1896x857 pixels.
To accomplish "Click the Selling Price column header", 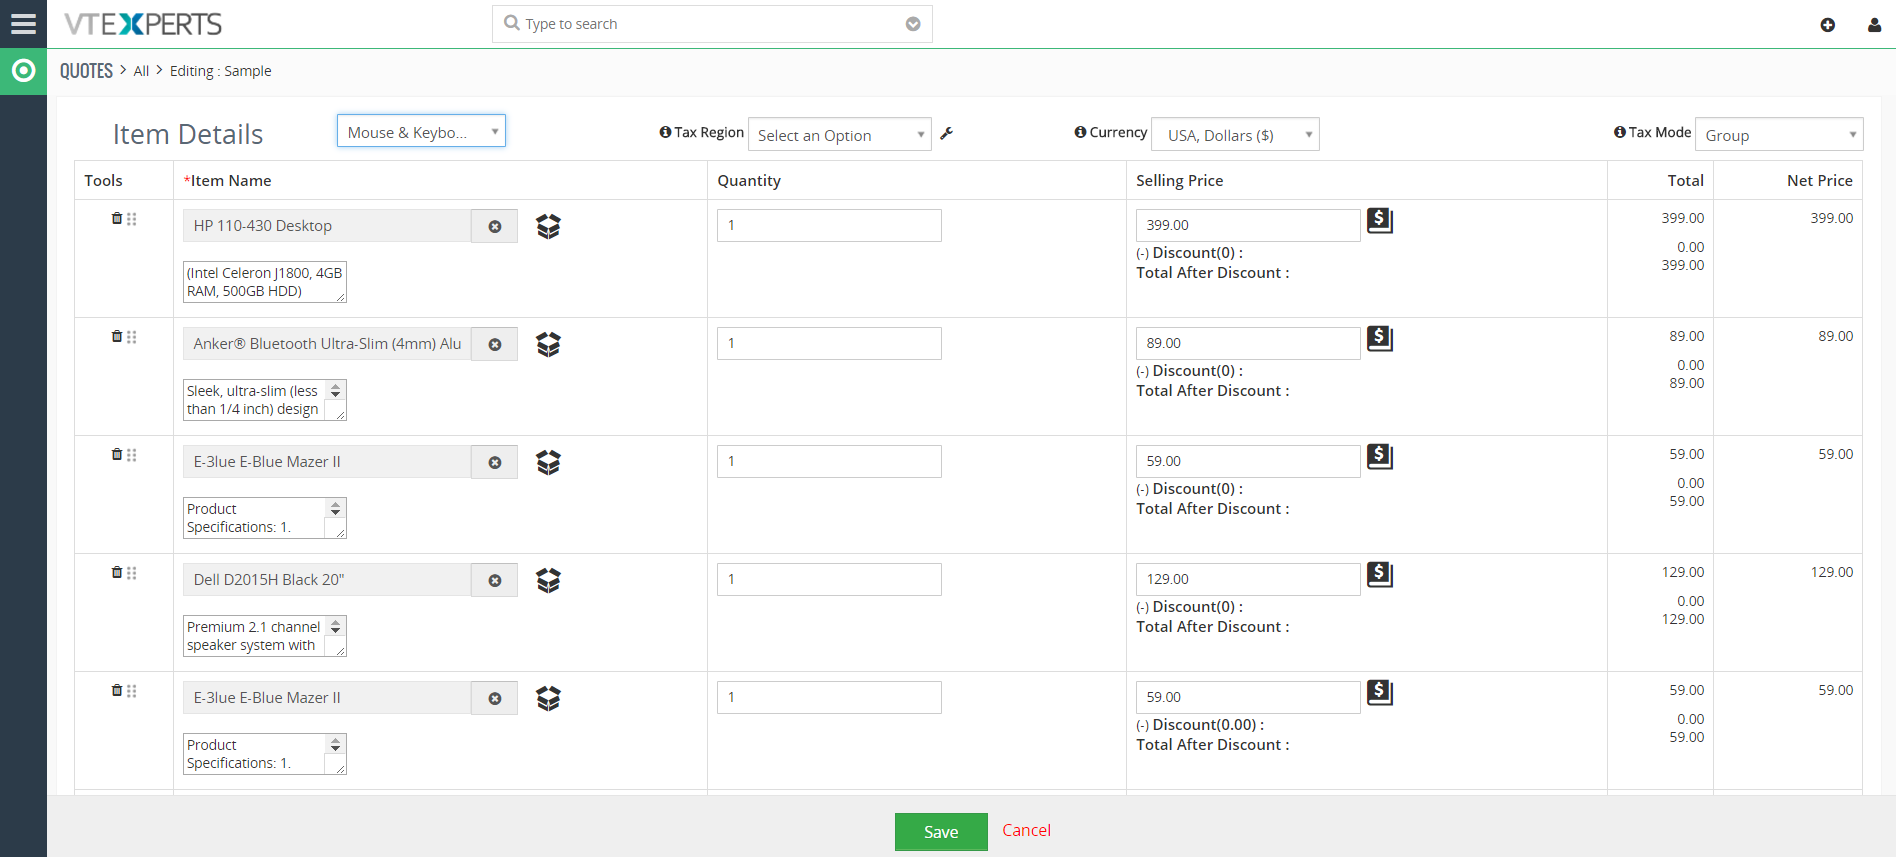I will click(1179, 181).
